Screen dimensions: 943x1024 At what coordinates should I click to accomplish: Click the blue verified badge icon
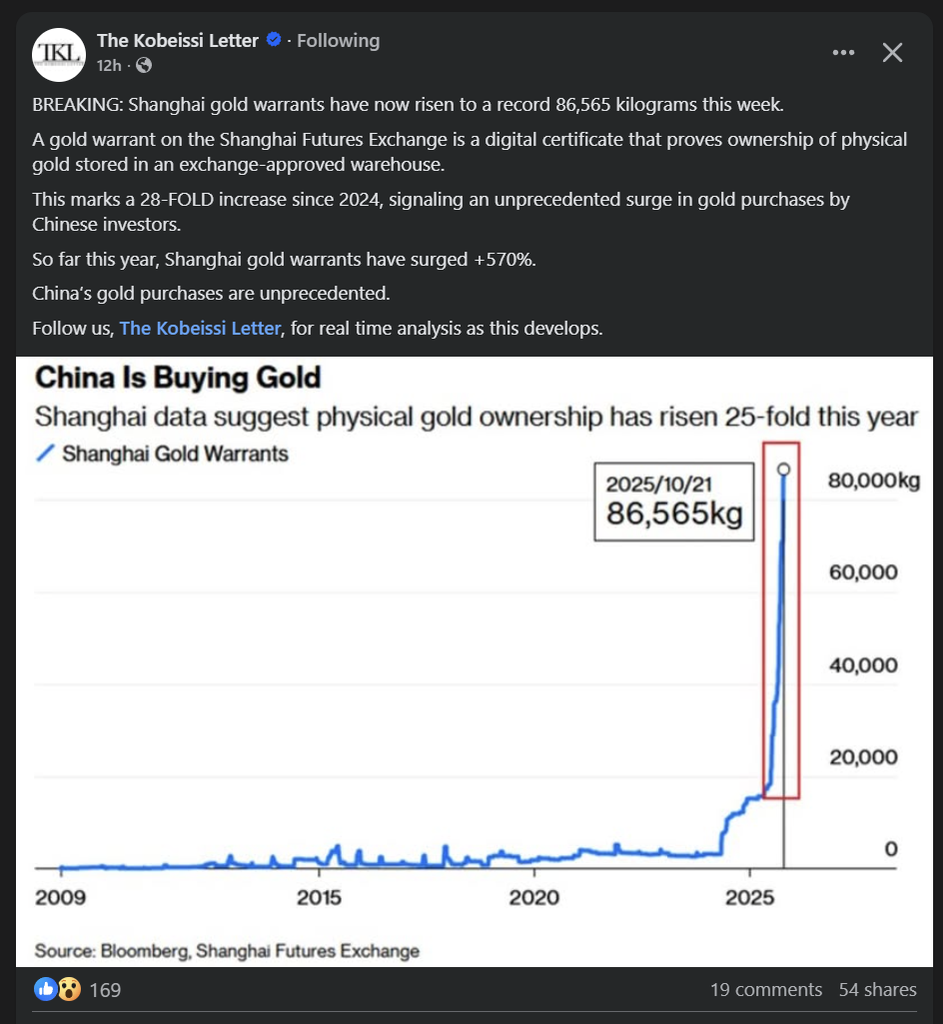(273, 40)
